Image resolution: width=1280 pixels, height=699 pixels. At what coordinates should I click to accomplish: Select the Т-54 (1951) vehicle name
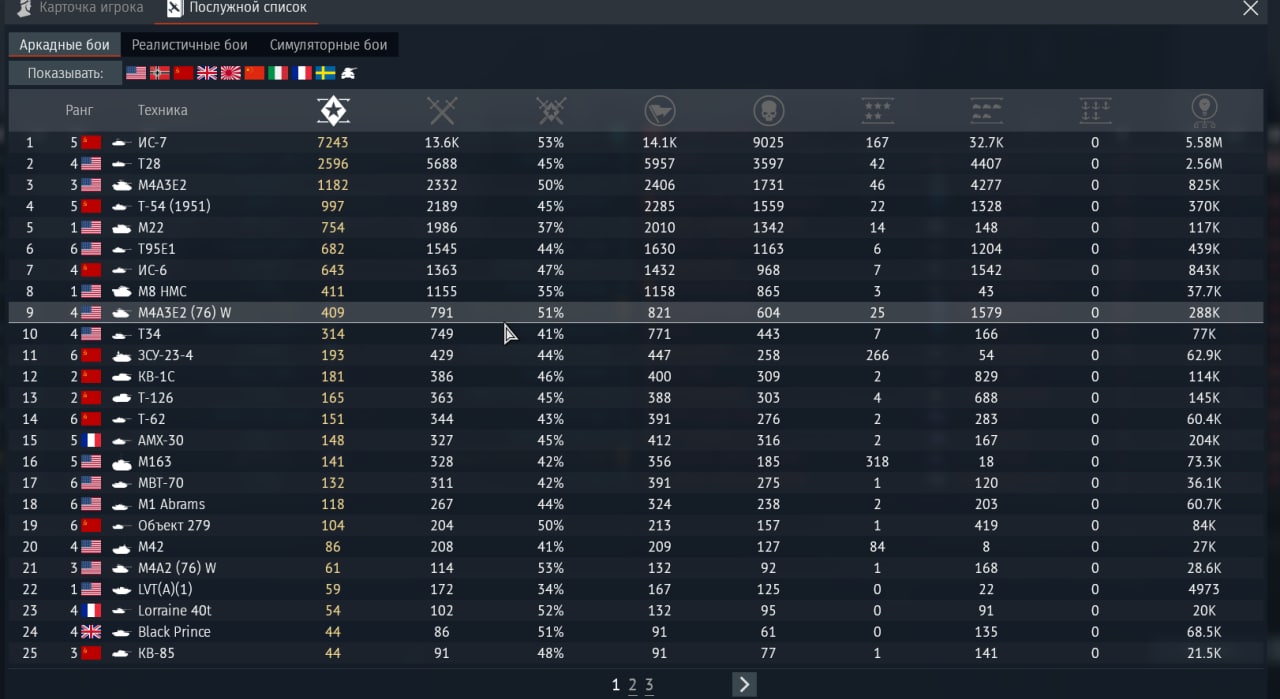click(x=174, y=206)
